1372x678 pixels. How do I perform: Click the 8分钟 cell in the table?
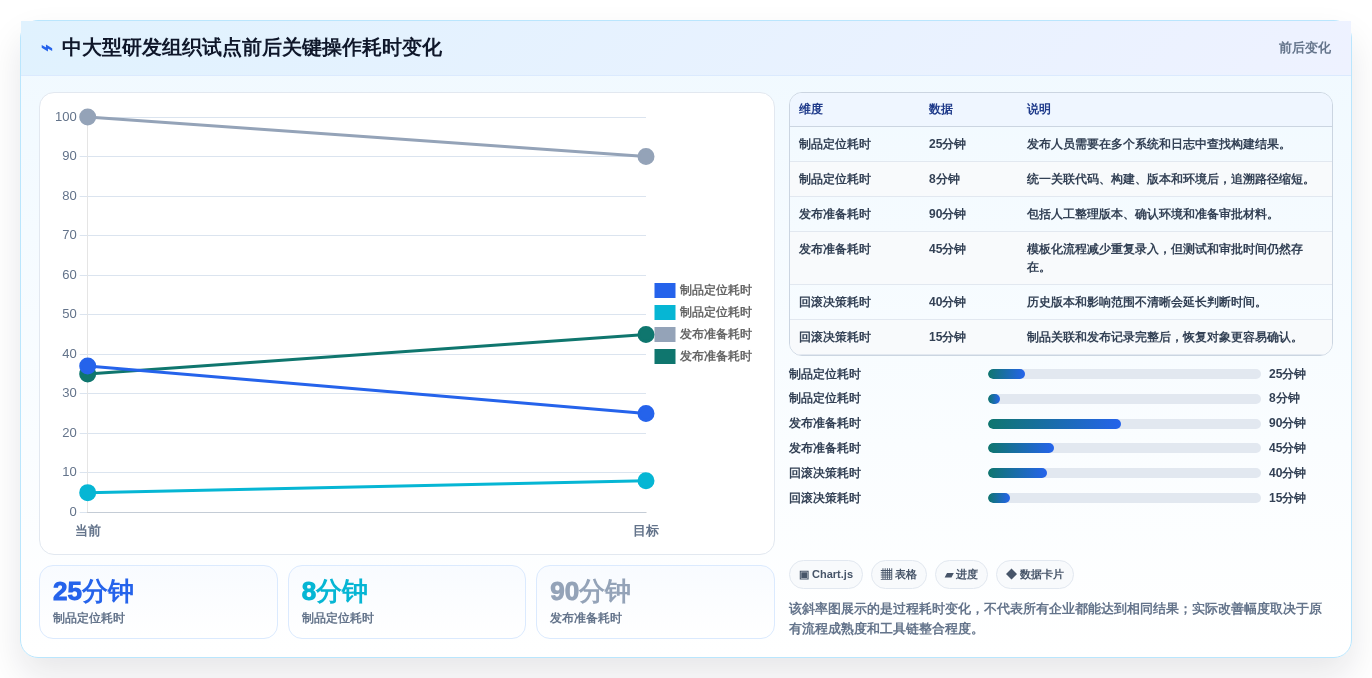944,179
